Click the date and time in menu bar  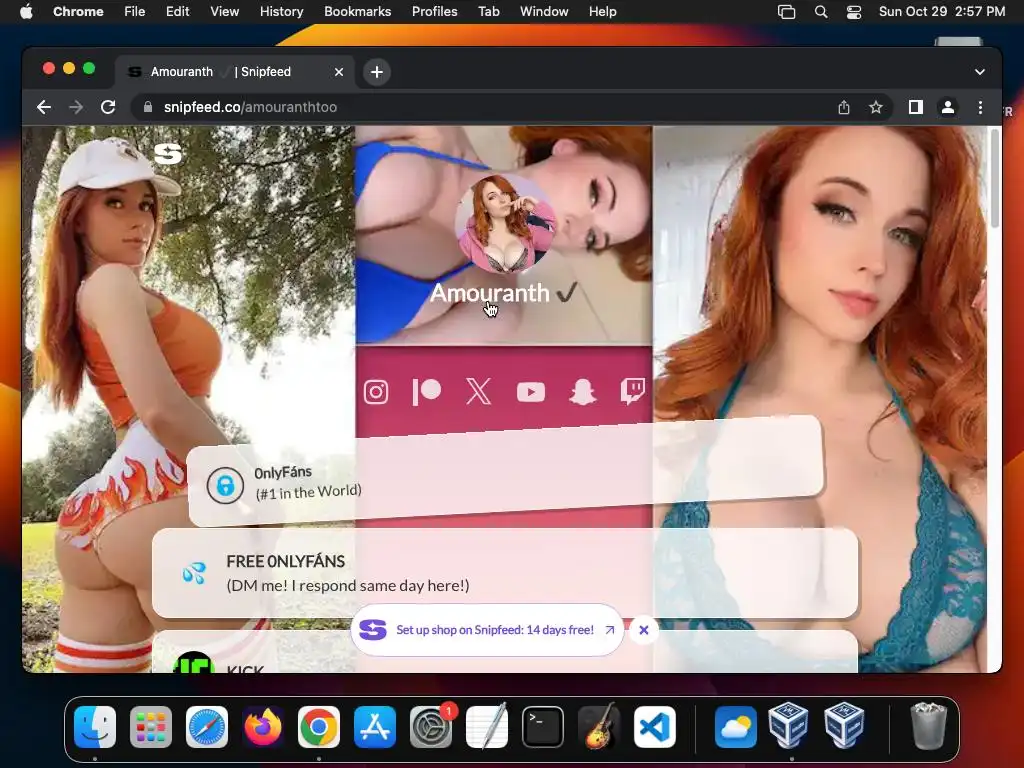pos(942,12)
